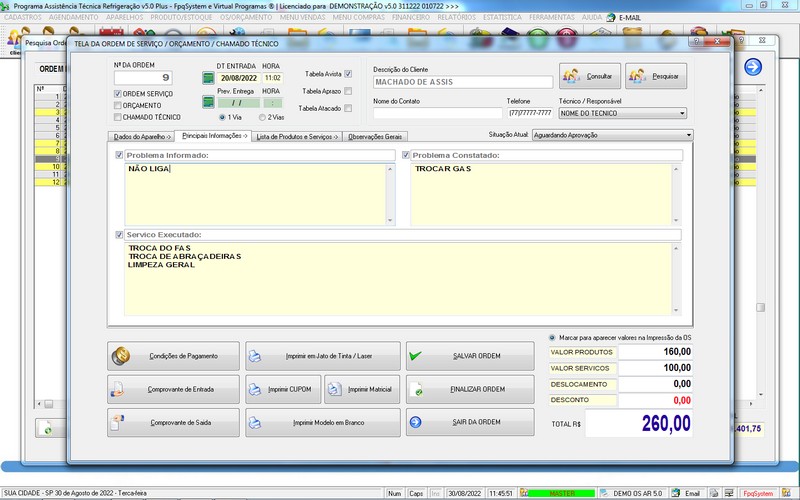
Task: Toggle the Servico Executado checkbox
Action: point(119,235)
